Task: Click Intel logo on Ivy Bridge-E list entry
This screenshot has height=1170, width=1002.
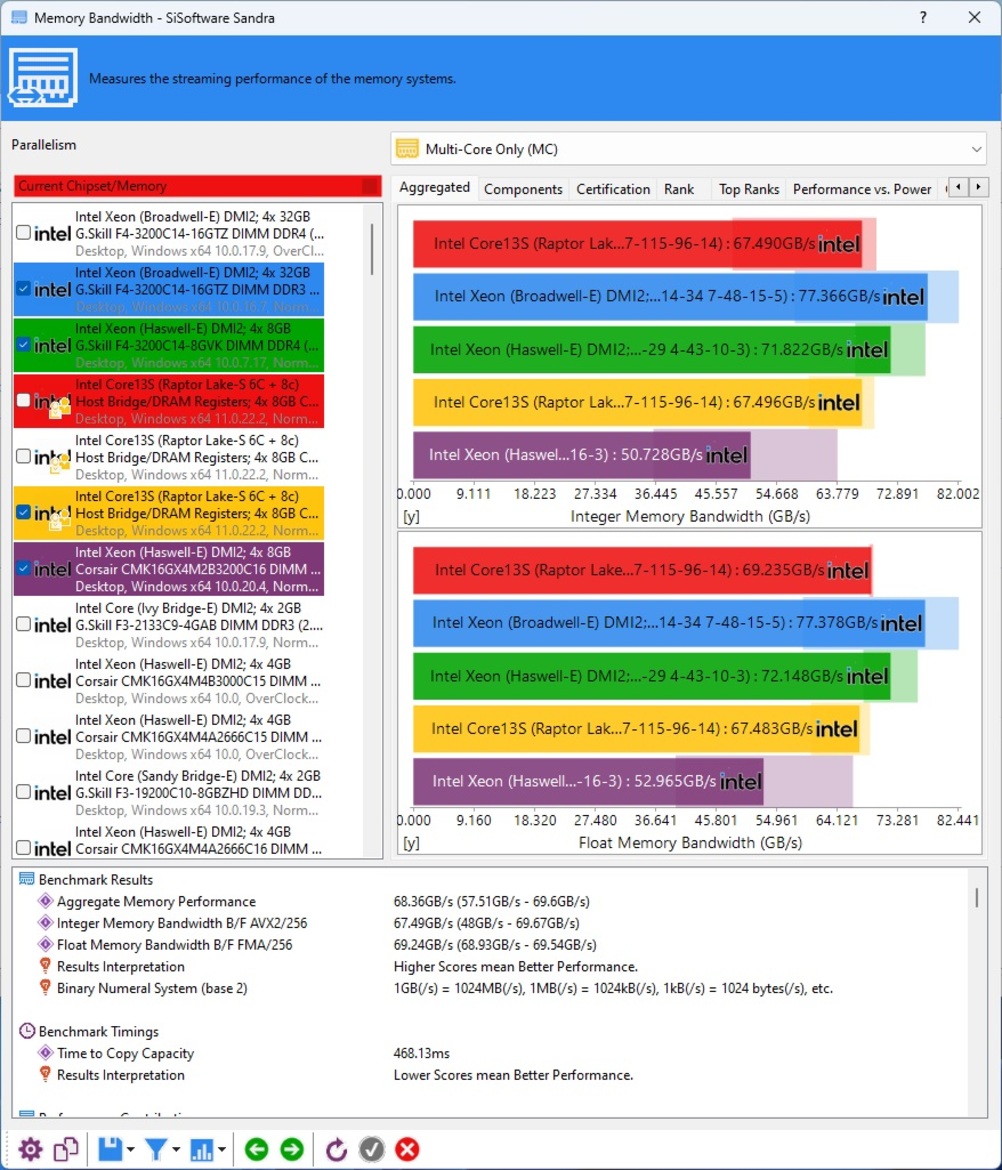Action: (x=52, y=625)
